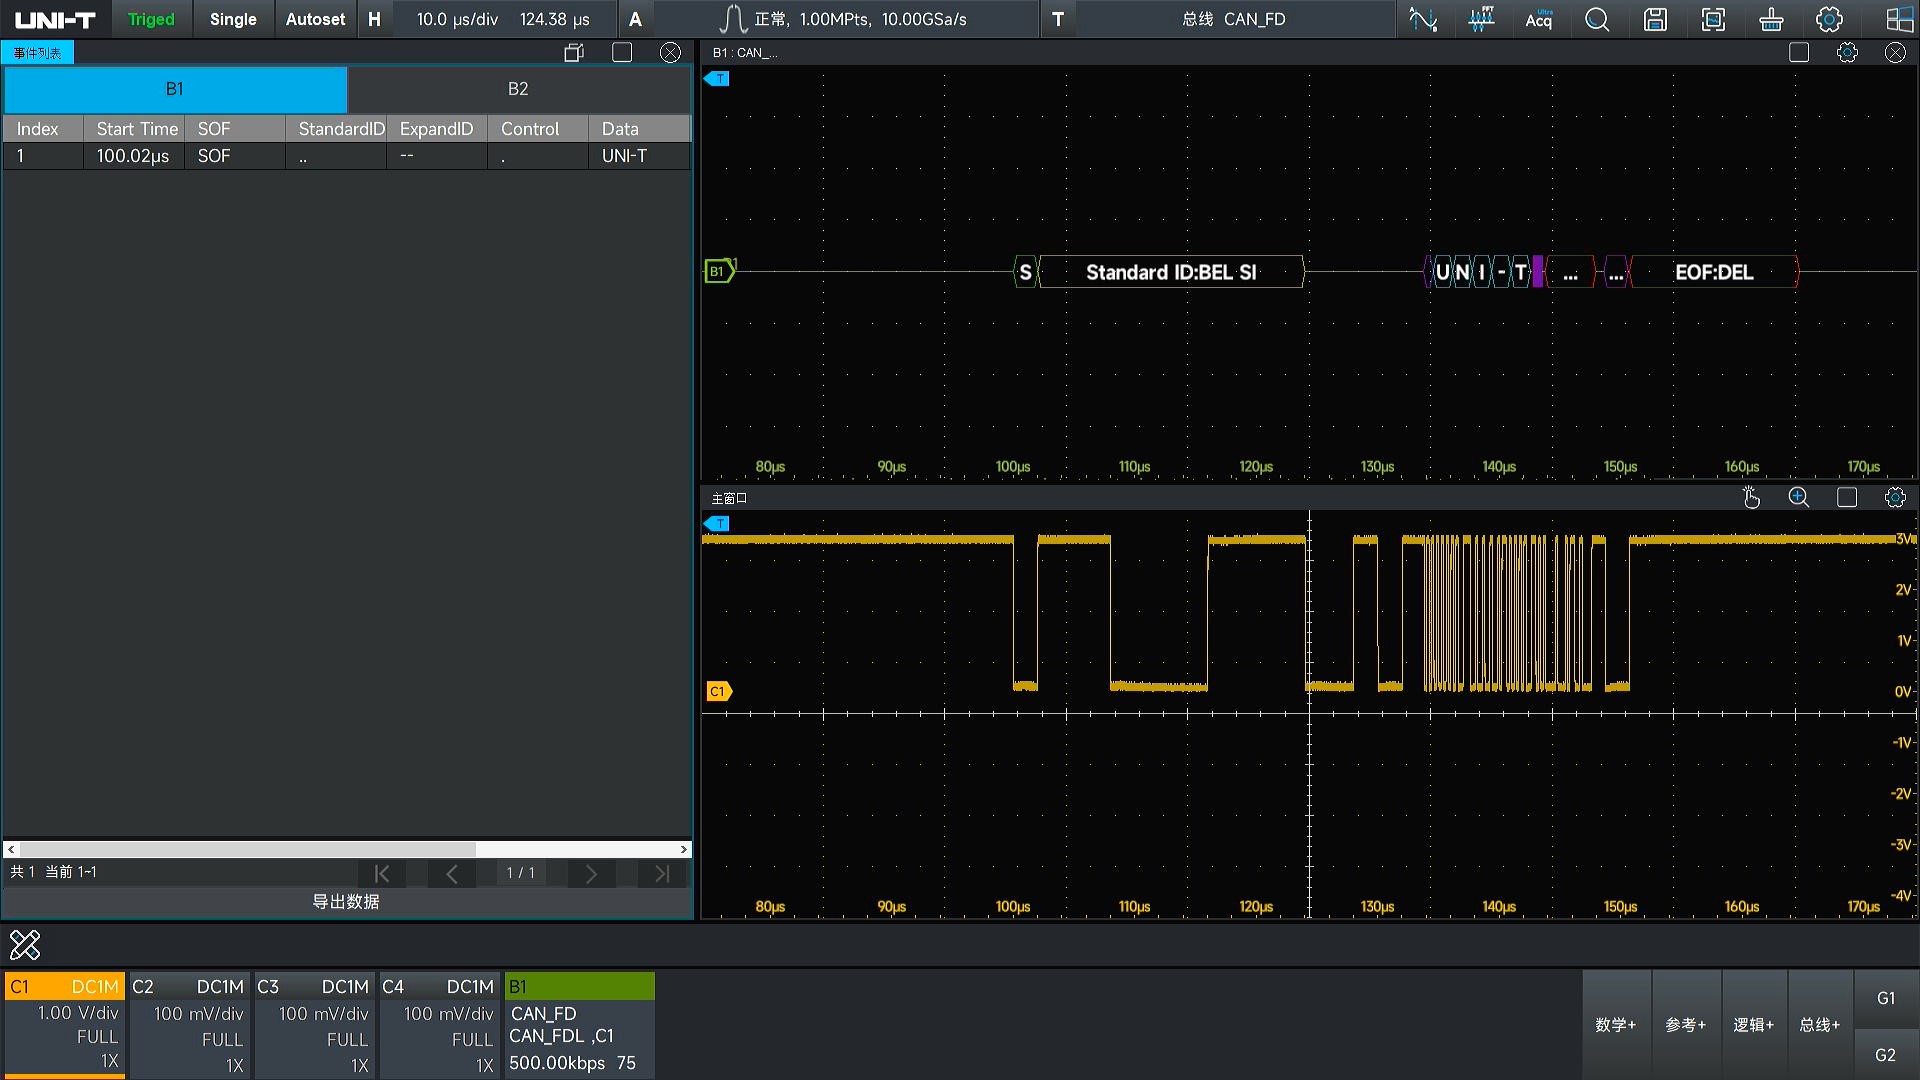
Task: Add a reference waveform with 参考+
Action: (1685, 1024)
